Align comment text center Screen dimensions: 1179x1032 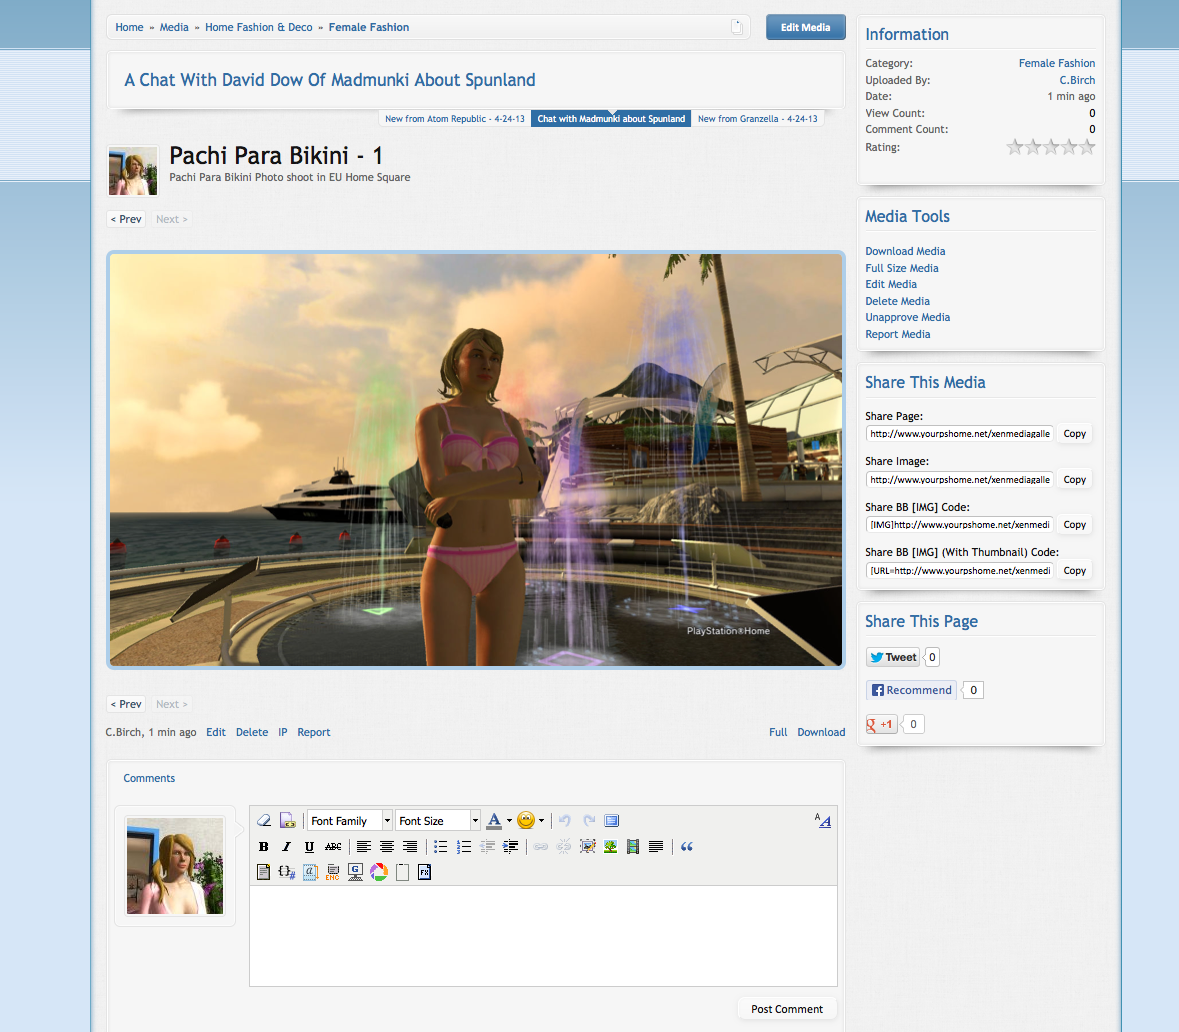387,847
